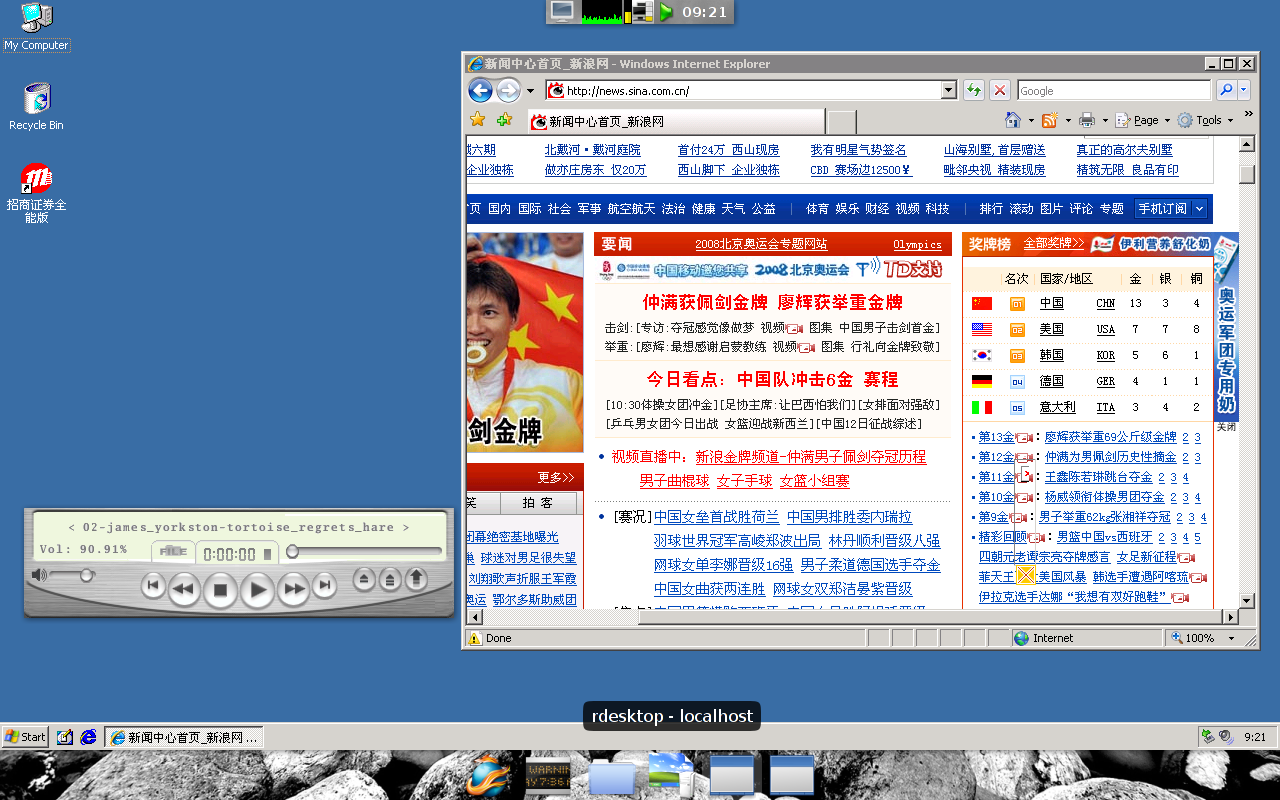Click the 0:00:00 time display in the player
Viewport: 1280px width, 800px height.
[x=229, y=554]
